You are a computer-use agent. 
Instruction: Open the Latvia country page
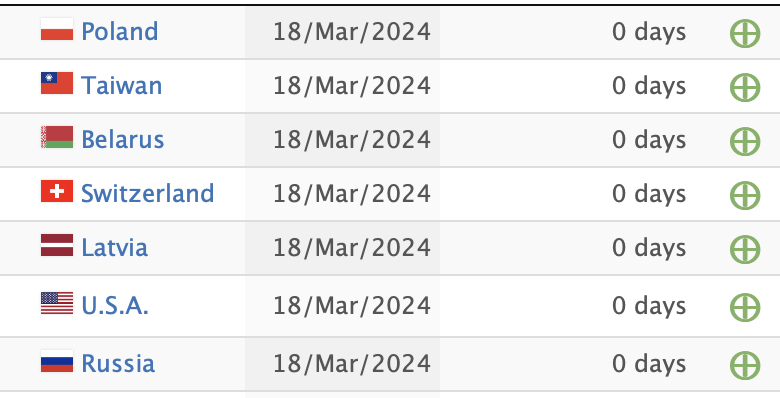click(x=114, y=247)
